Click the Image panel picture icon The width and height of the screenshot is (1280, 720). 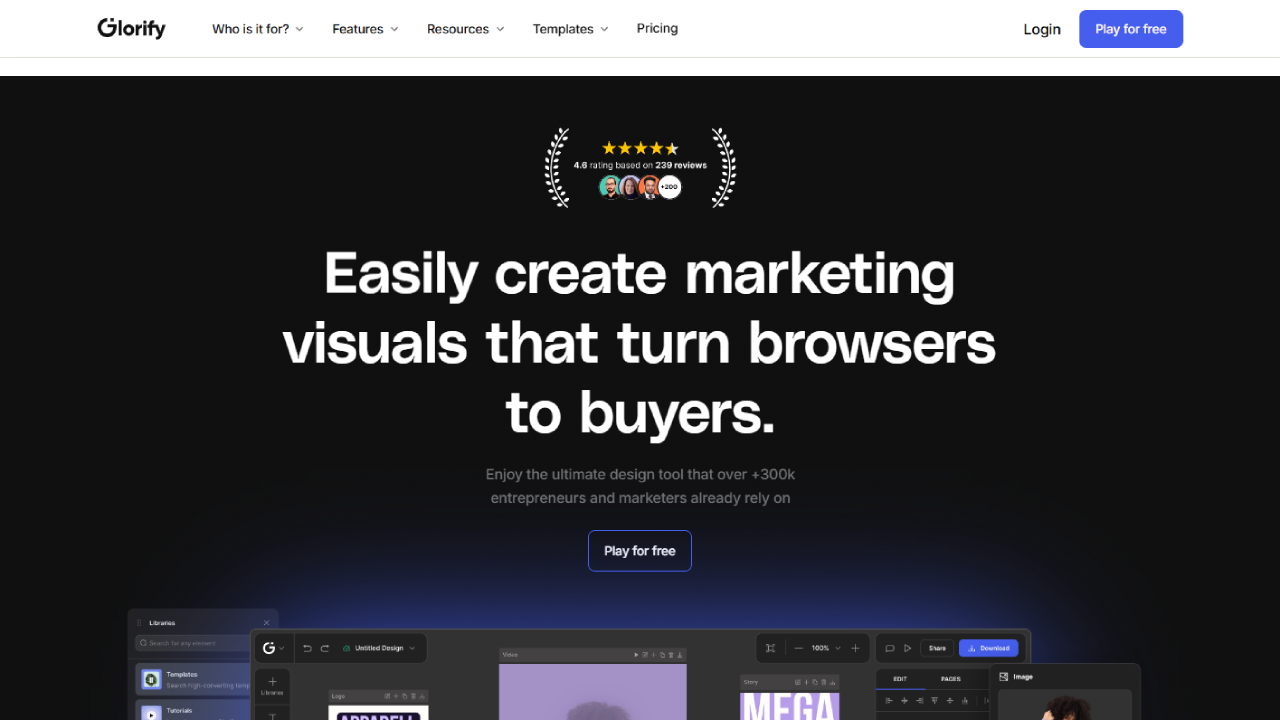[1004, 677]
